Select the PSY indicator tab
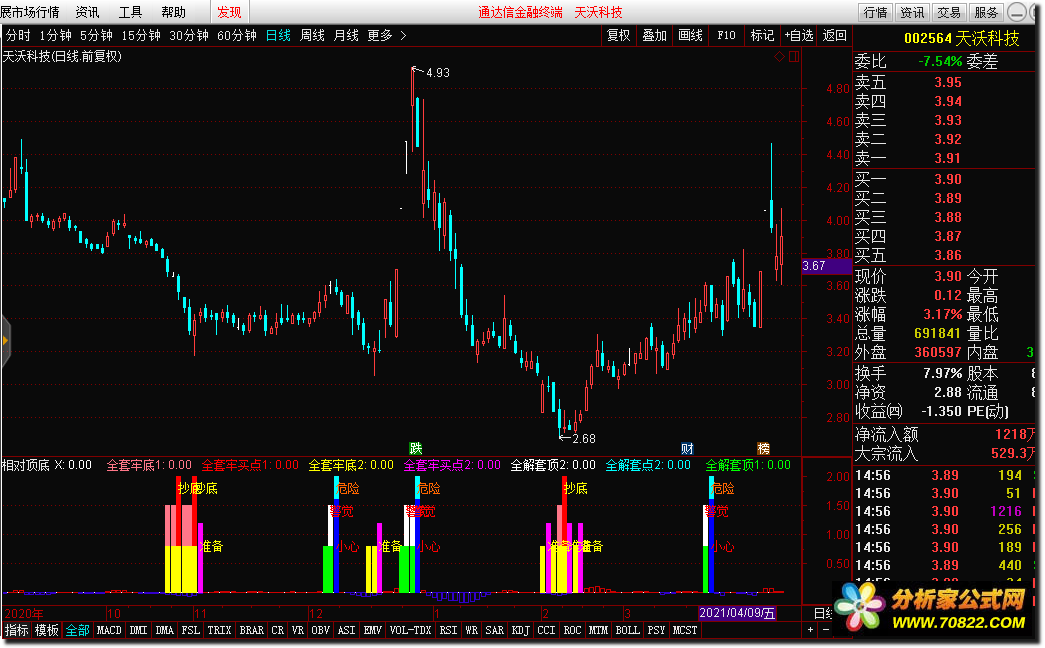Viewport: 1045px width, 648px height. click(656, 630)
